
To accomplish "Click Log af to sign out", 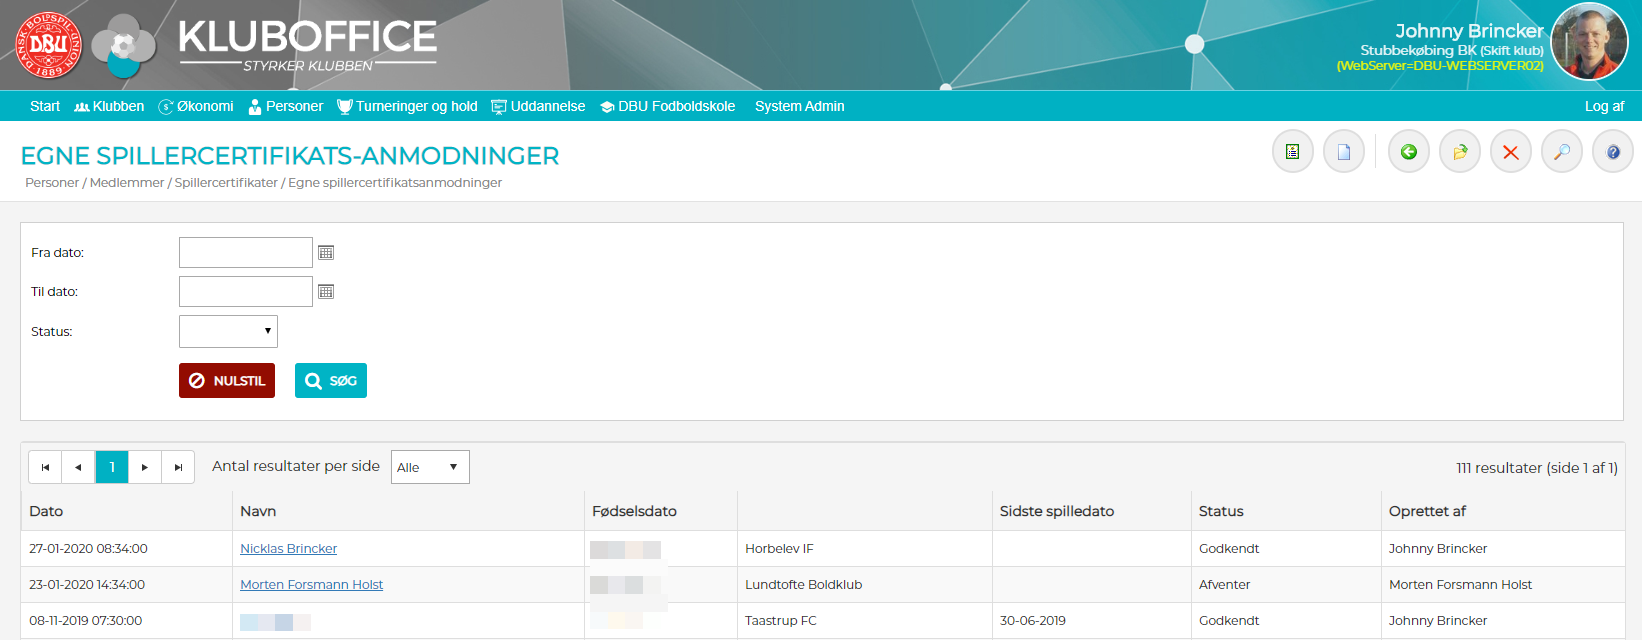I will 1603,106.
